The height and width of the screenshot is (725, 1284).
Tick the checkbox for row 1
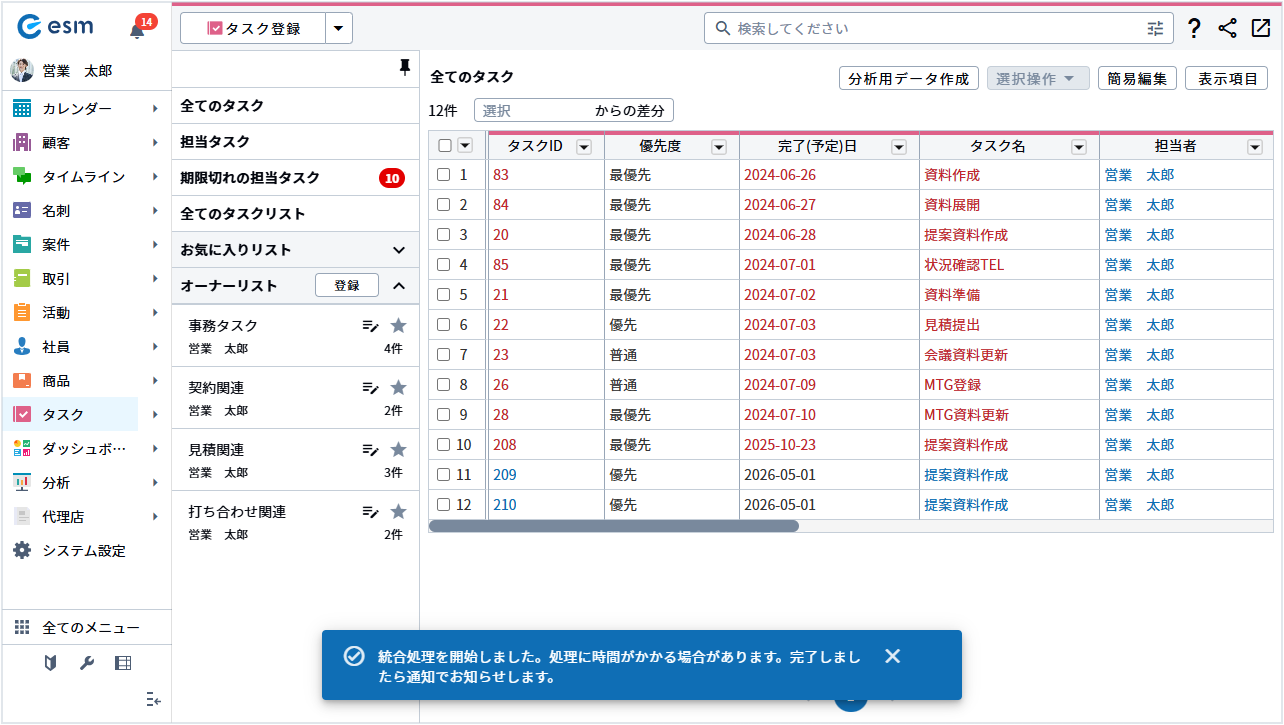pyautogui.click(x=444, y=175)
